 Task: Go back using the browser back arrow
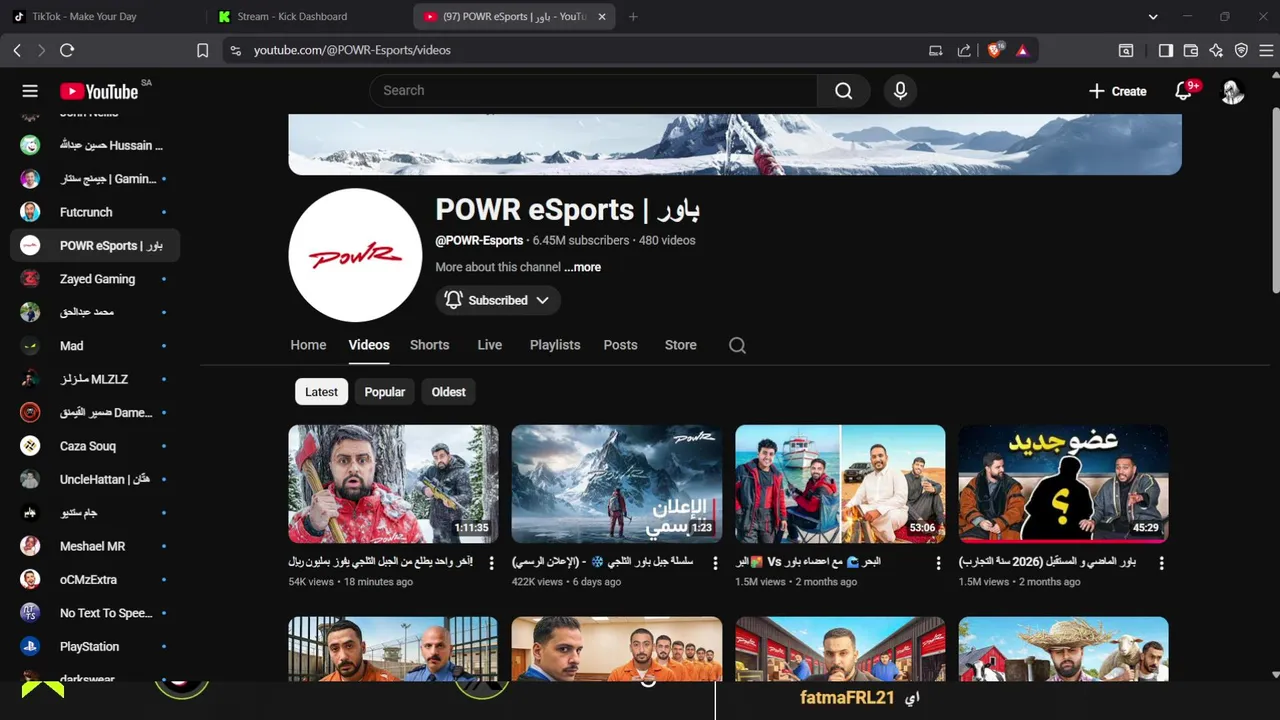pyautogui.click(x=17, y=50)
